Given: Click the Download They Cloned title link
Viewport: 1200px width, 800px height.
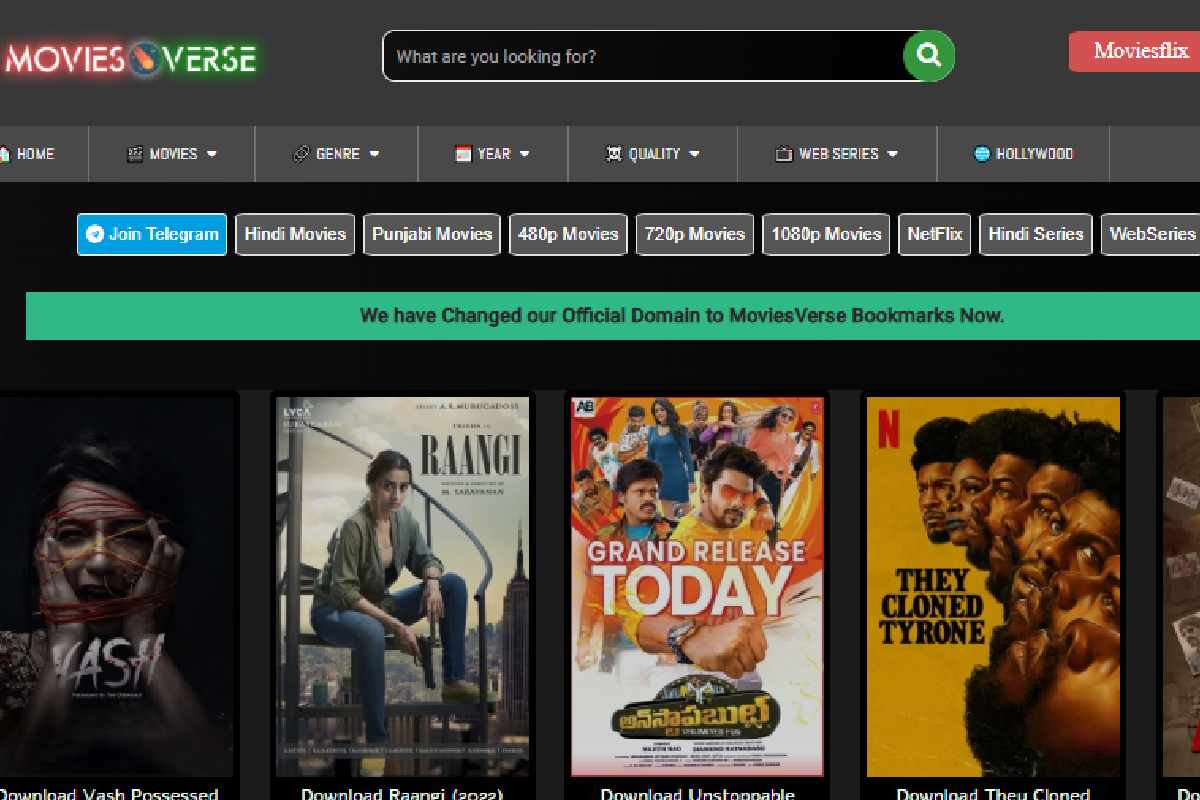Looking at the screenshot, I should click(993, 793).
